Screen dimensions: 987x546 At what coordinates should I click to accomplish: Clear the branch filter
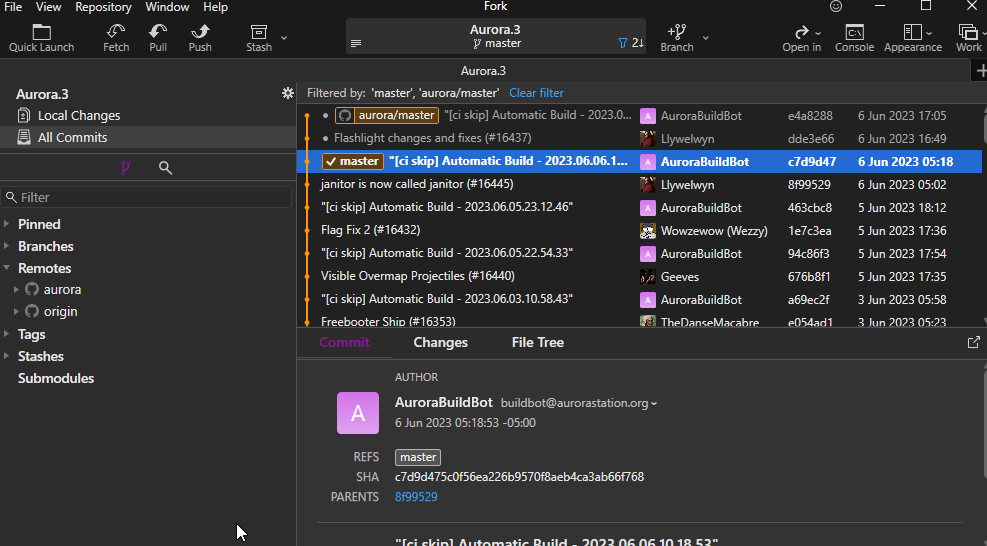[536, 93]
